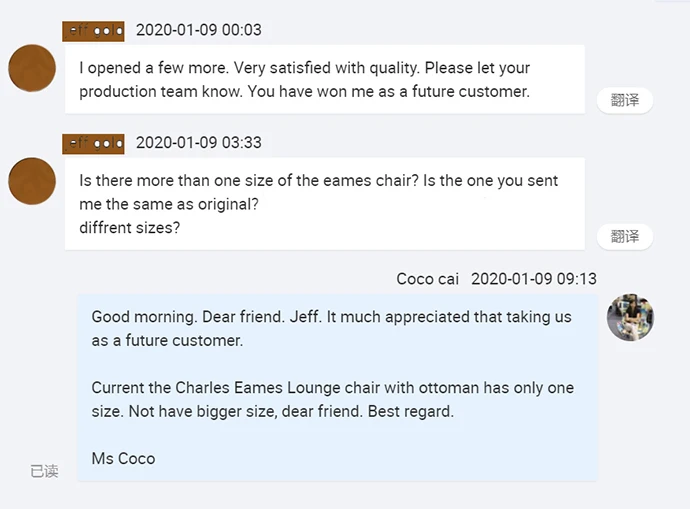Click the "Current the Charles Eames Lounge" paragraph
The height and width of the screenshot is (509, 690).
pyautogui.click(x=332, y=388)
